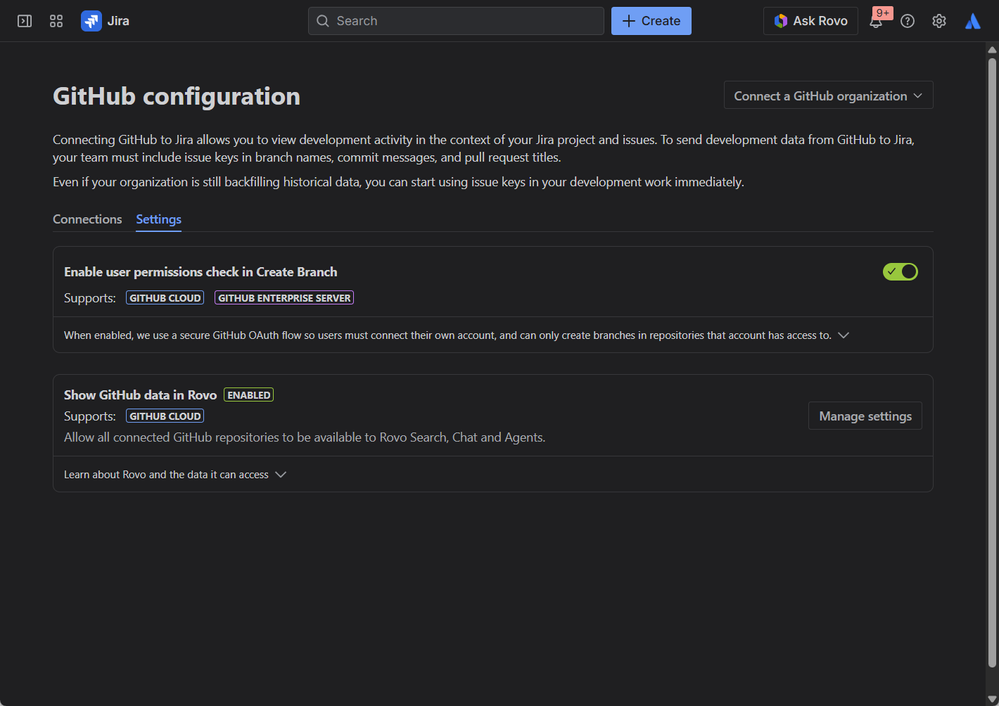
Task: Click the scrollbar down arrow
Action: [x=992, y=699]
